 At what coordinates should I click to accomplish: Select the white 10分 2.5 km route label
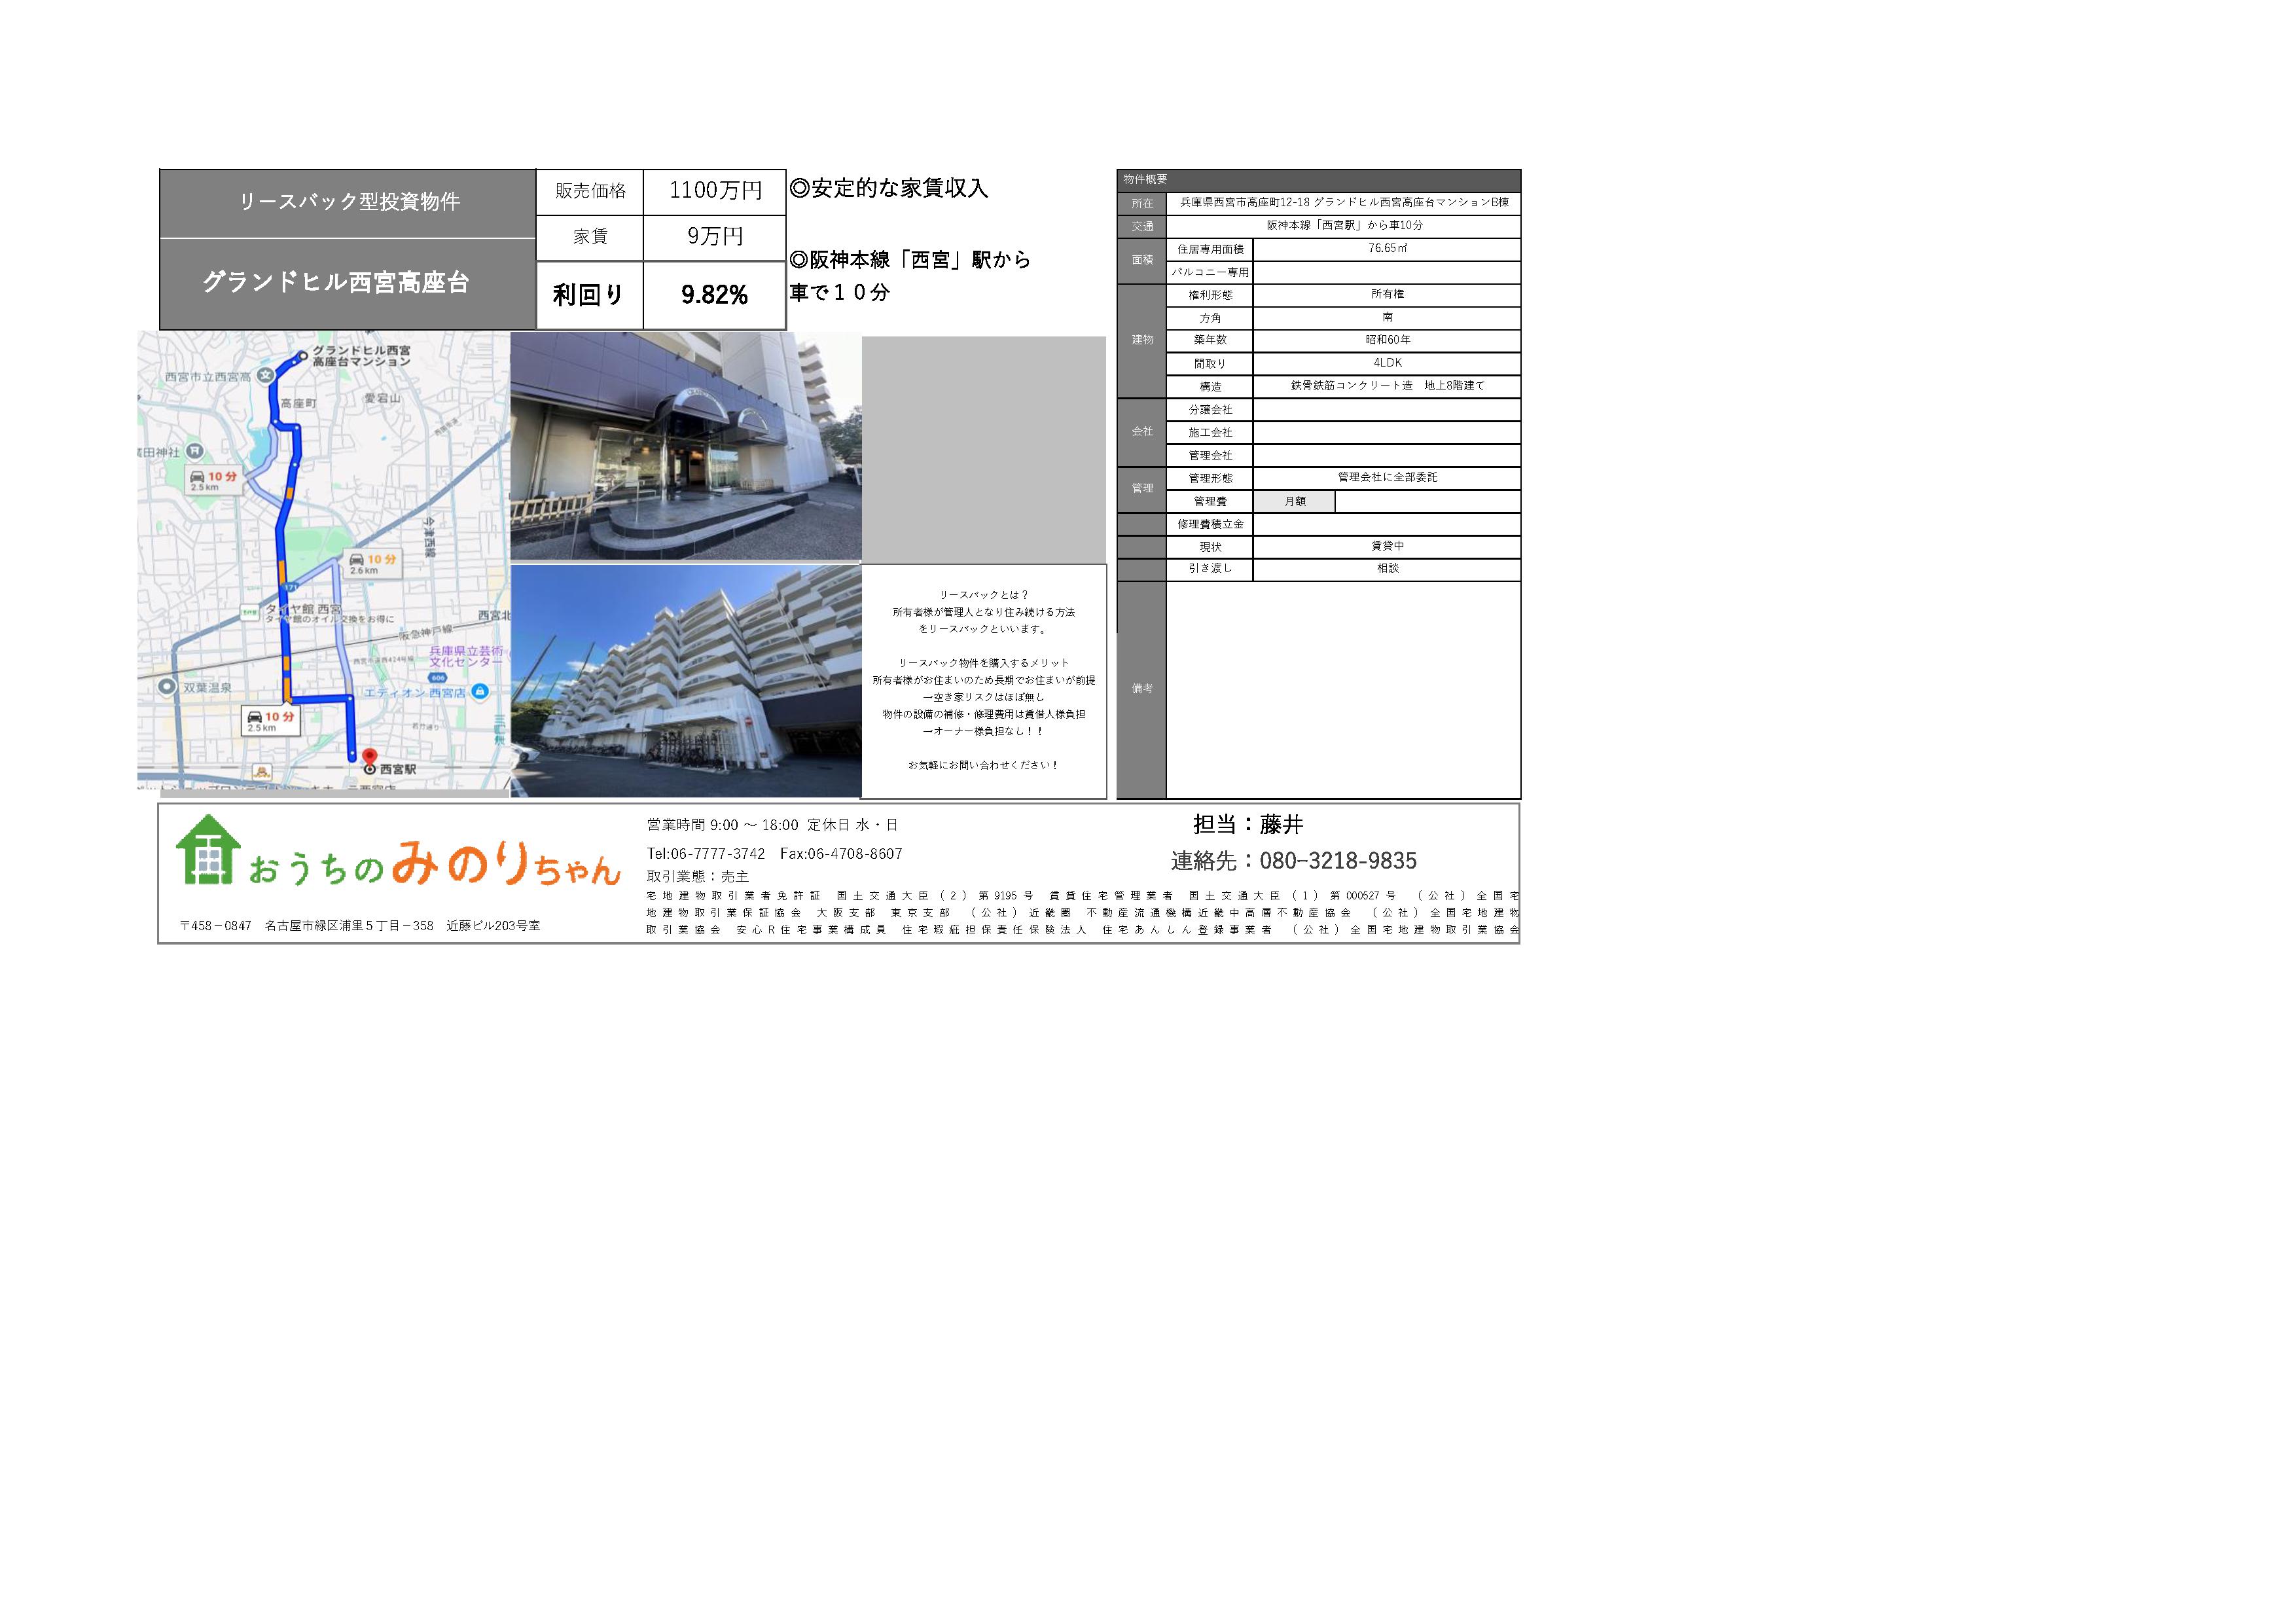[271, 721]
